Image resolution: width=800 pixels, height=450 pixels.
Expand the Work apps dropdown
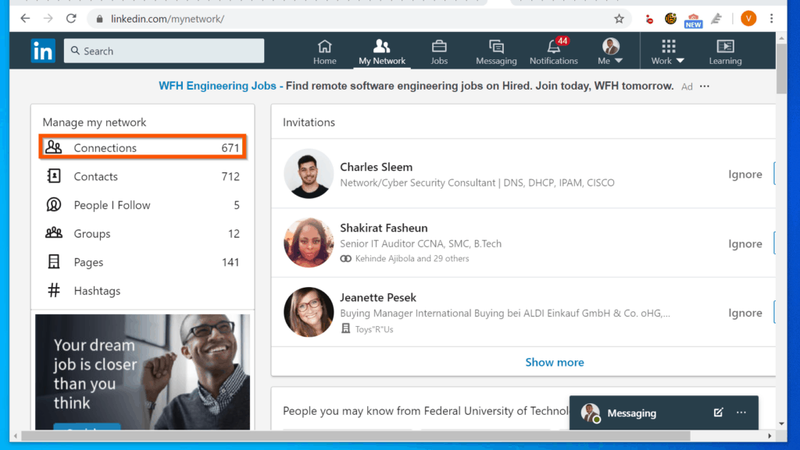coord(667,52)
